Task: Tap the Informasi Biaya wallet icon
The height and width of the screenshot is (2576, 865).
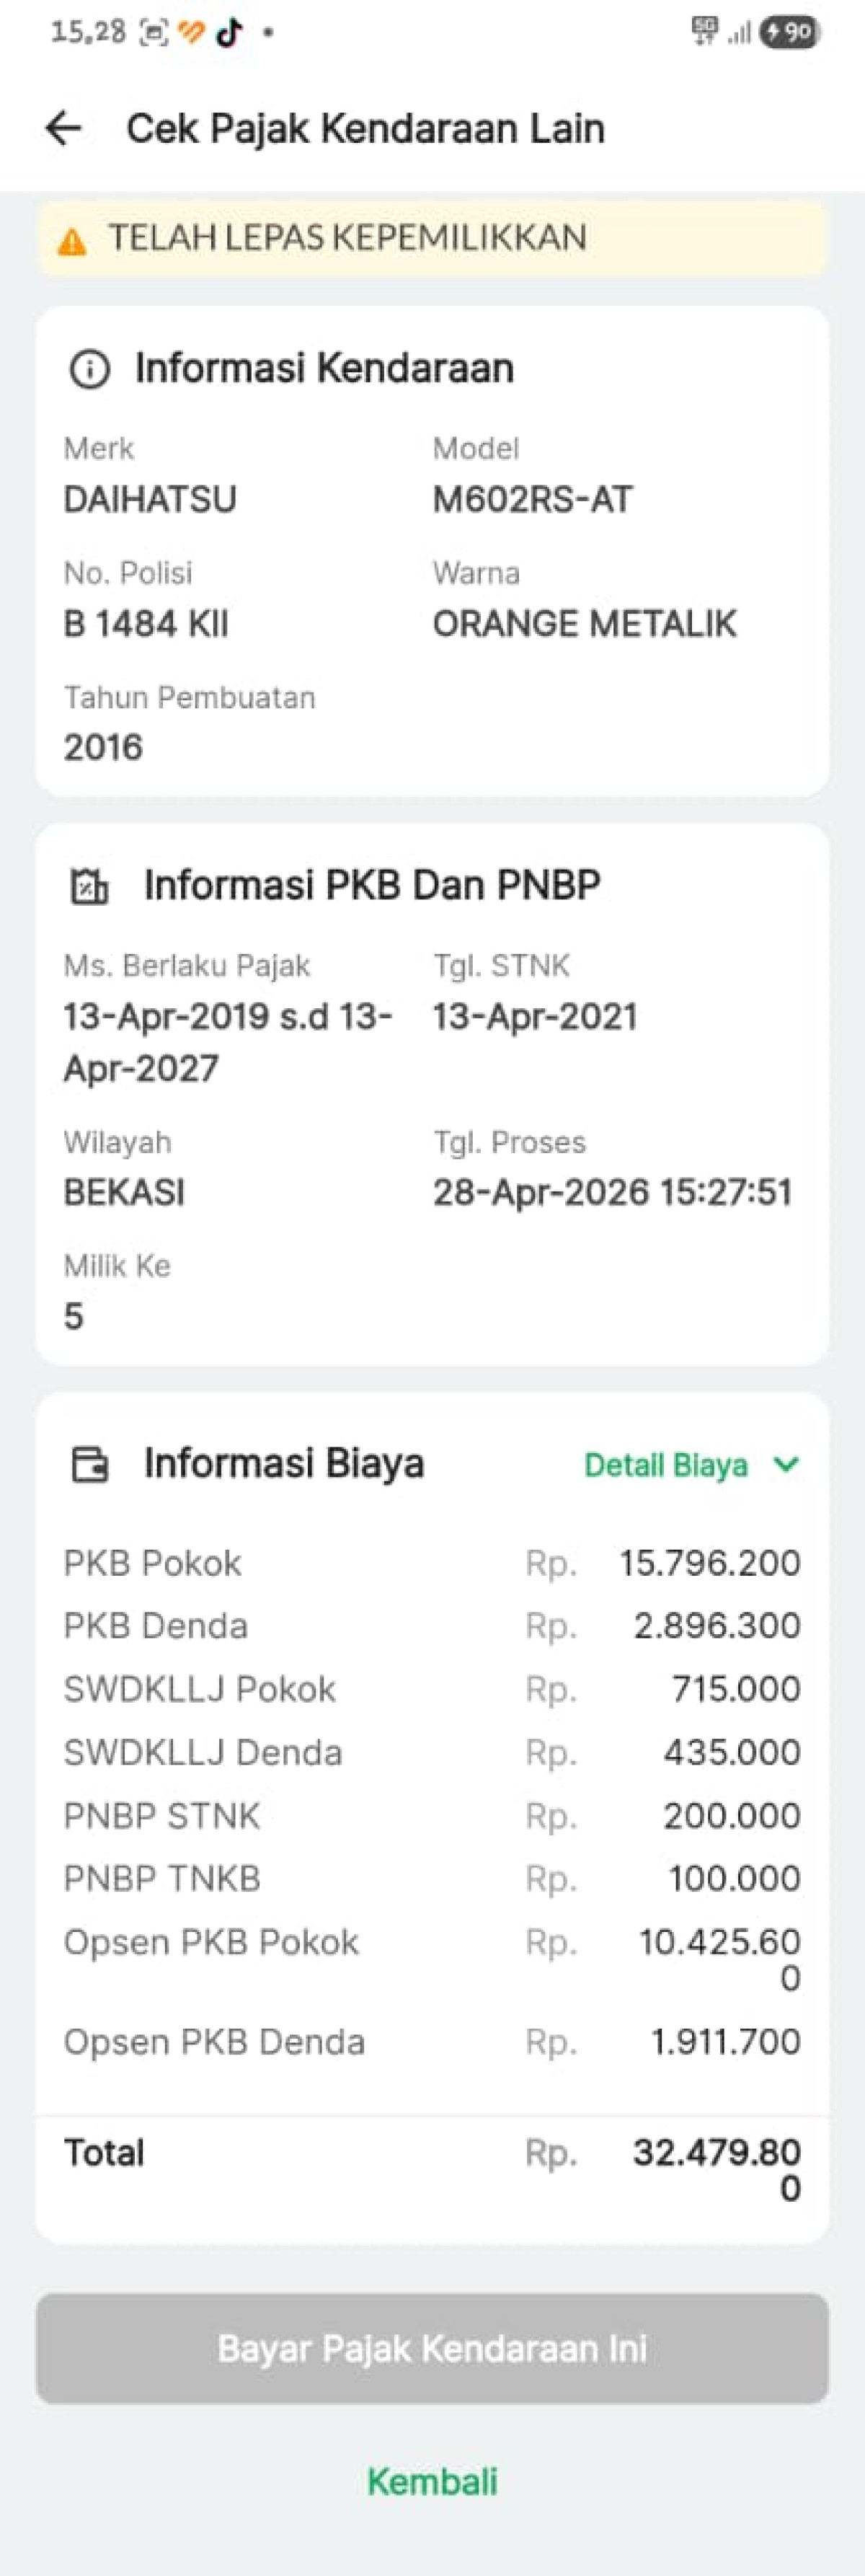Action: [x=90, y=1464]
